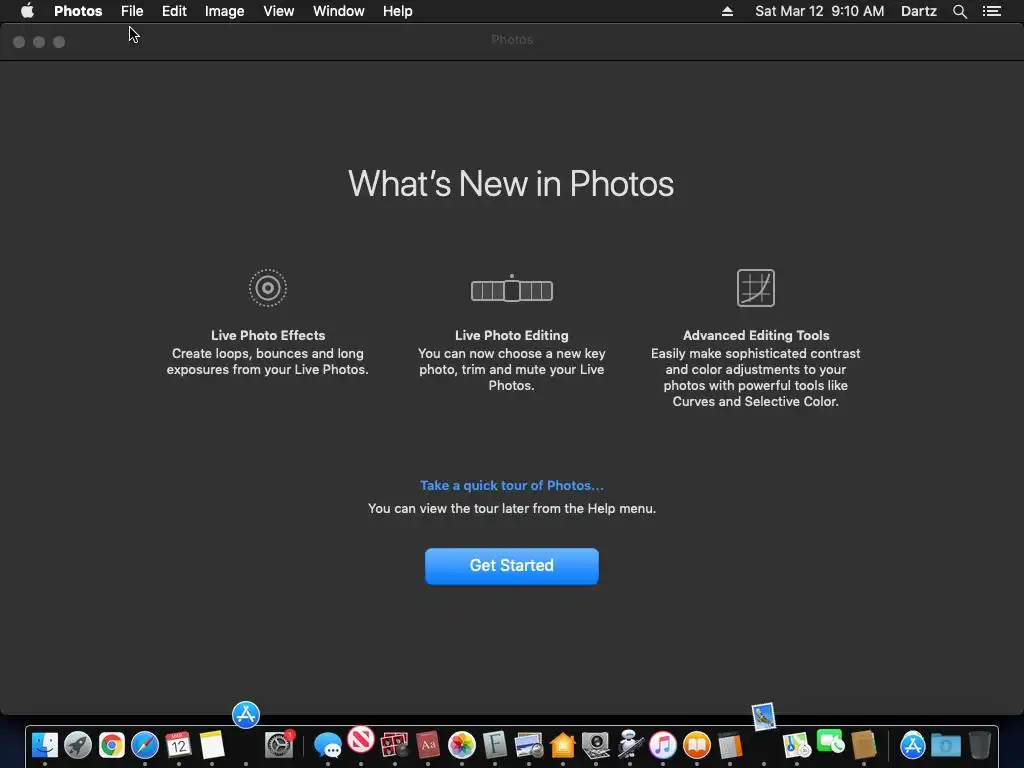Viewport: 1024px width, 768px height.
Task: Open Image Capture camera icon in Dock
Action: pos(596,744)
